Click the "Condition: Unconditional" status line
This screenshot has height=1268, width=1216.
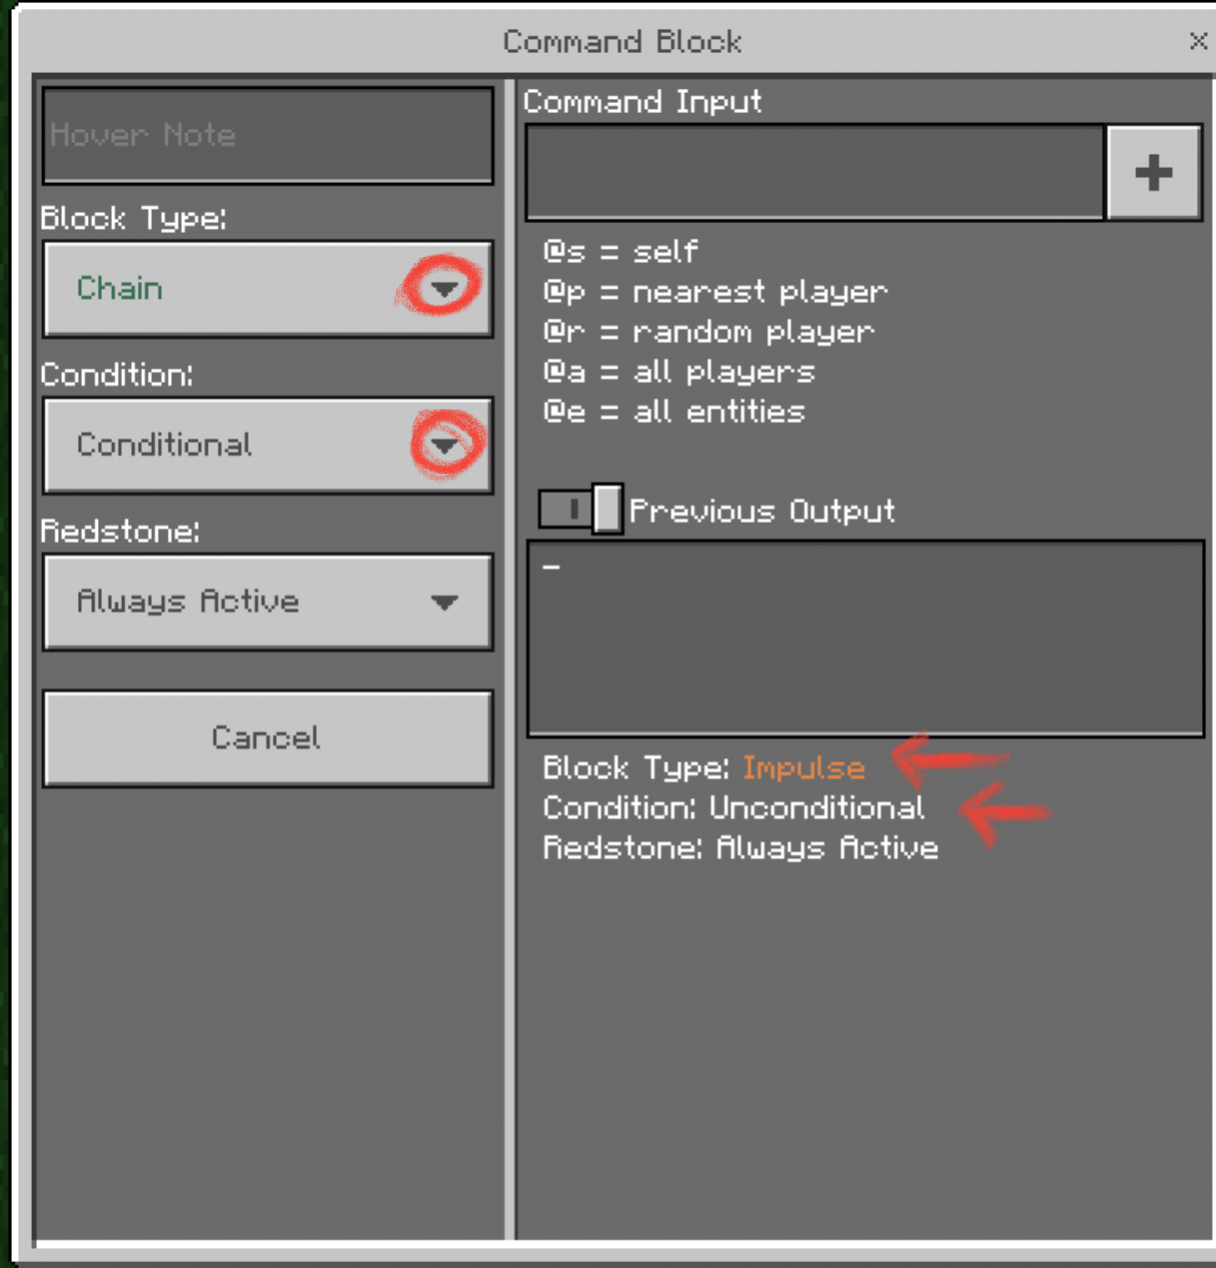(733, 808)
